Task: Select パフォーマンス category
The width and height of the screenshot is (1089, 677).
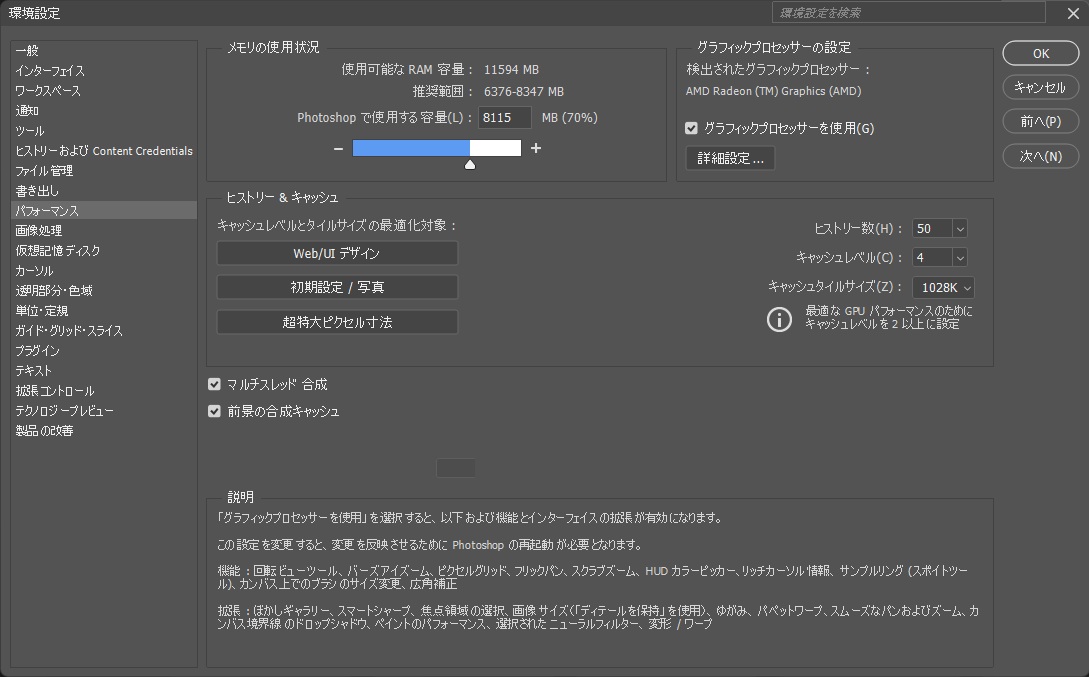Action: click(x=103, y=210)
